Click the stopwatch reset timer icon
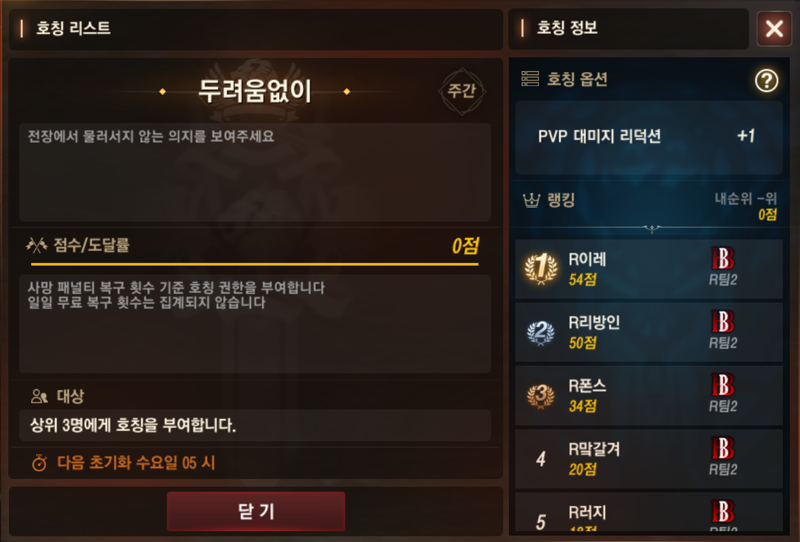This screenshot has height=542, width=800. 39,463
